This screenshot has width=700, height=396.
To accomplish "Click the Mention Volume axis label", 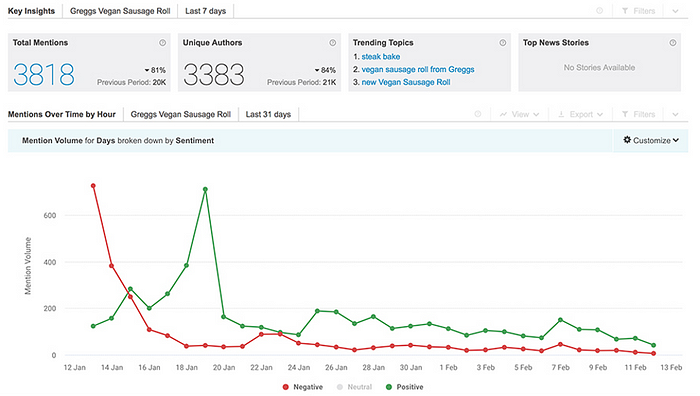I will click(x=28, y=266).
